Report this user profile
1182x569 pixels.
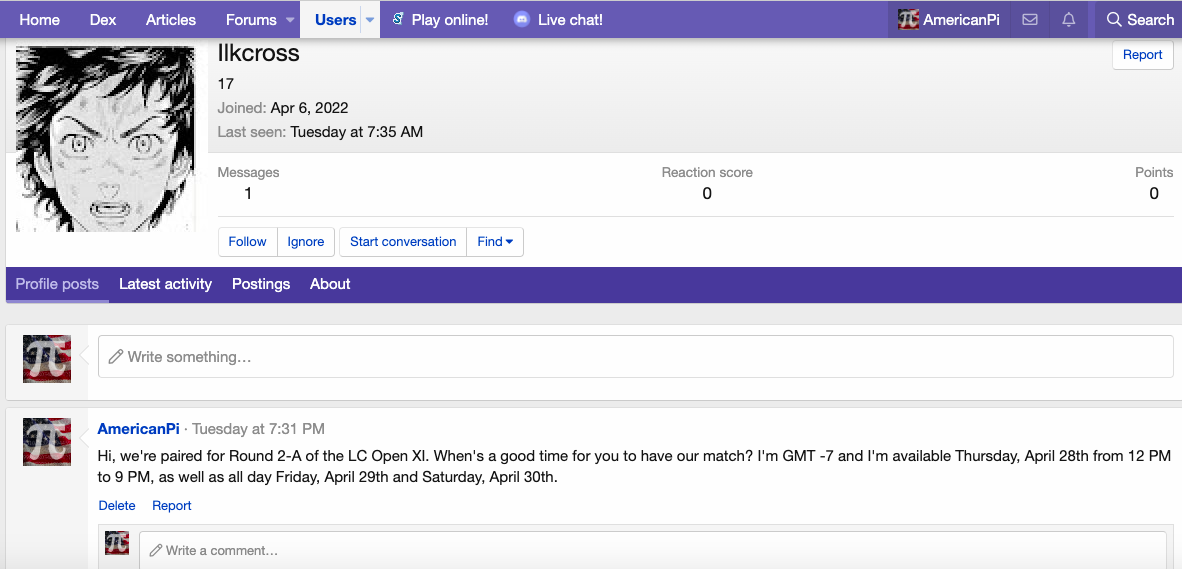(x=1142, y=55)
